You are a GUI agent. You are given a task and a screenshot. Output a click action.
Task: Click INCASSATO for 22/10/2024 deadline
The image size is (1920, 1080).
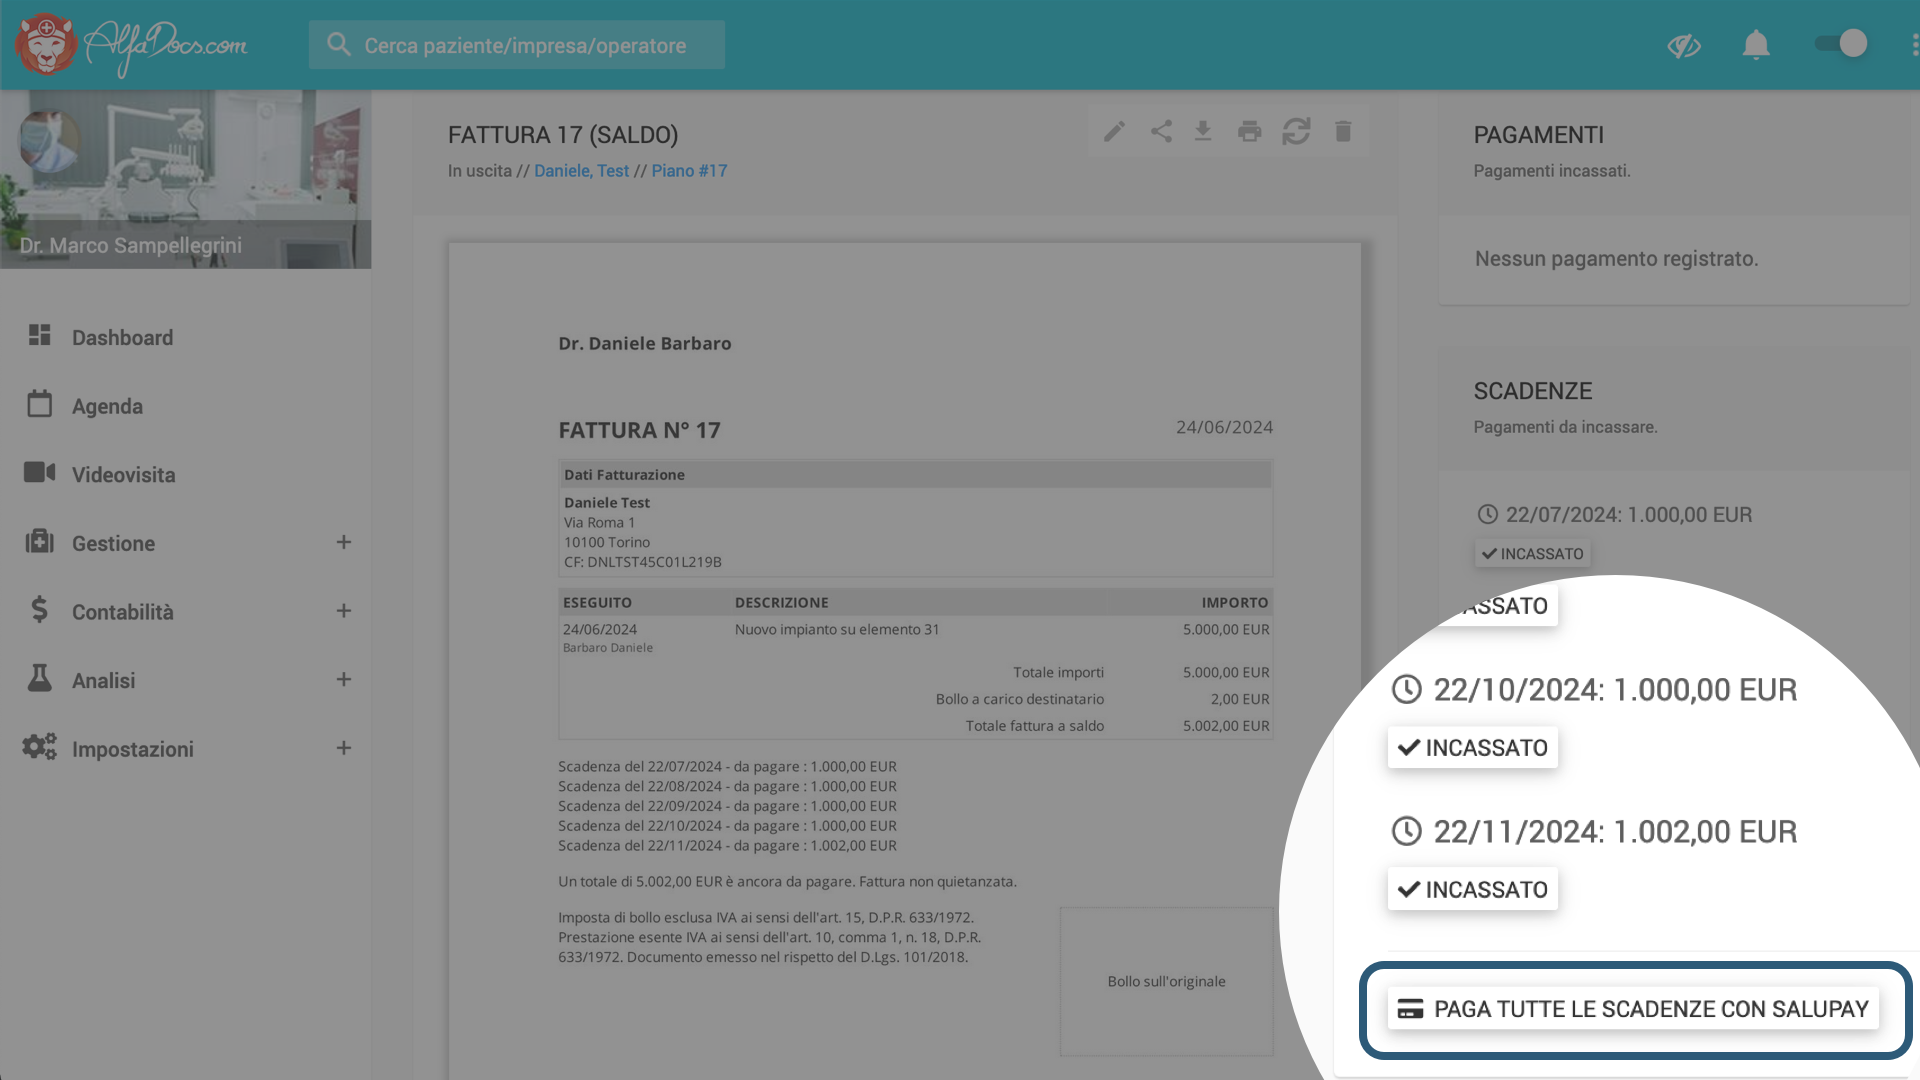(x=1472, y=748)
